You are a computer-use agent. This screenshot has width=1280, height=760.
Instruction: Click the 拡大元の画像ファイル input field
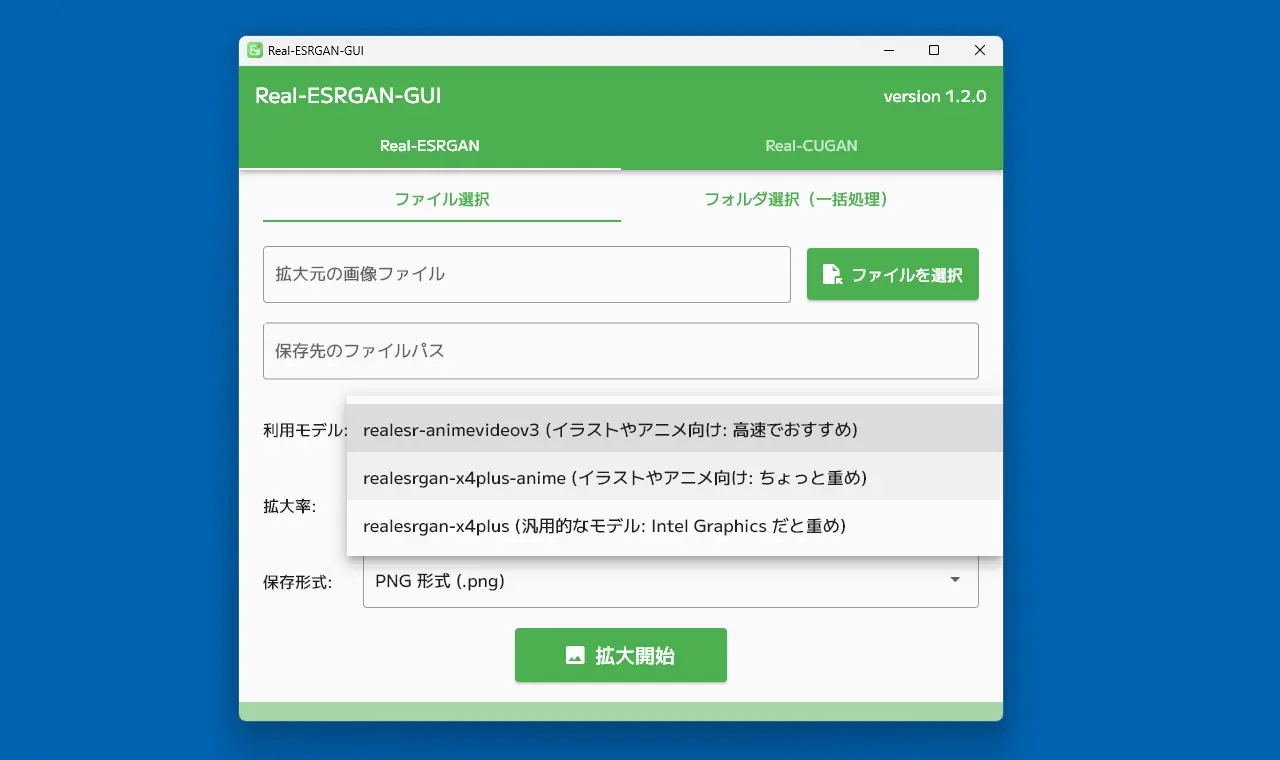click(527, 274)
